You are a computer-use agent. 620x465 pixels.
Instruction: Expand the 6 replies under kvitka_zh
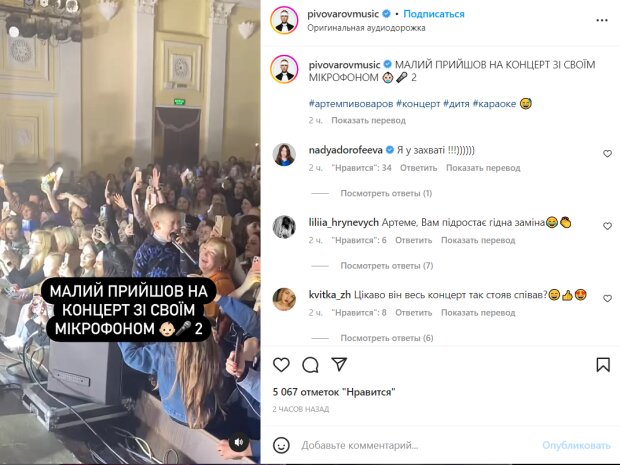[x=387, y=338]
